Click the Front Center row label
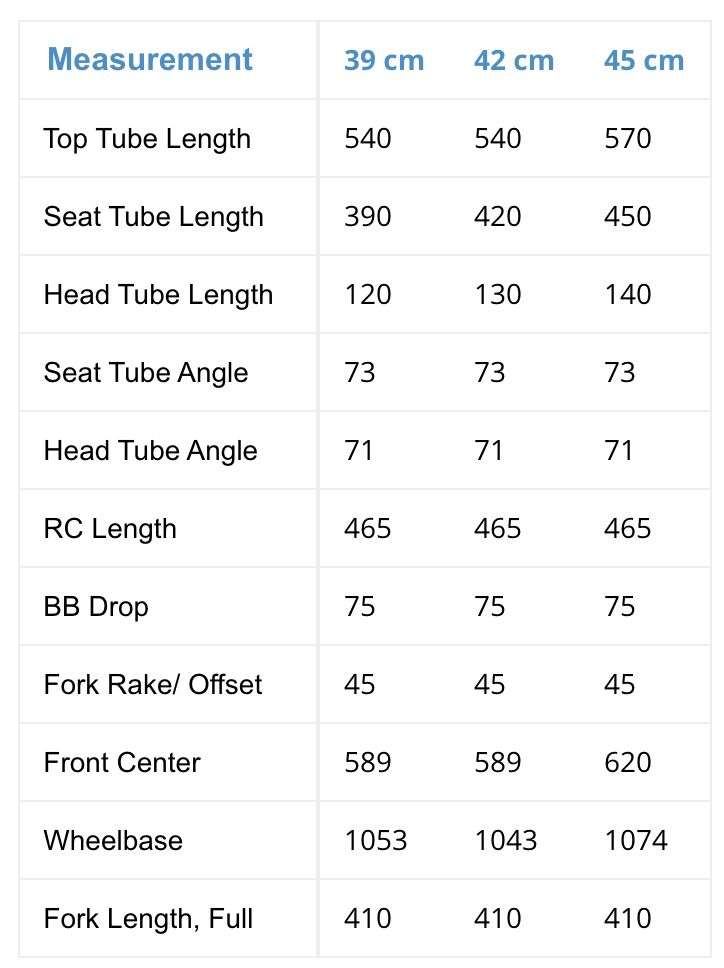 (122, 762)
